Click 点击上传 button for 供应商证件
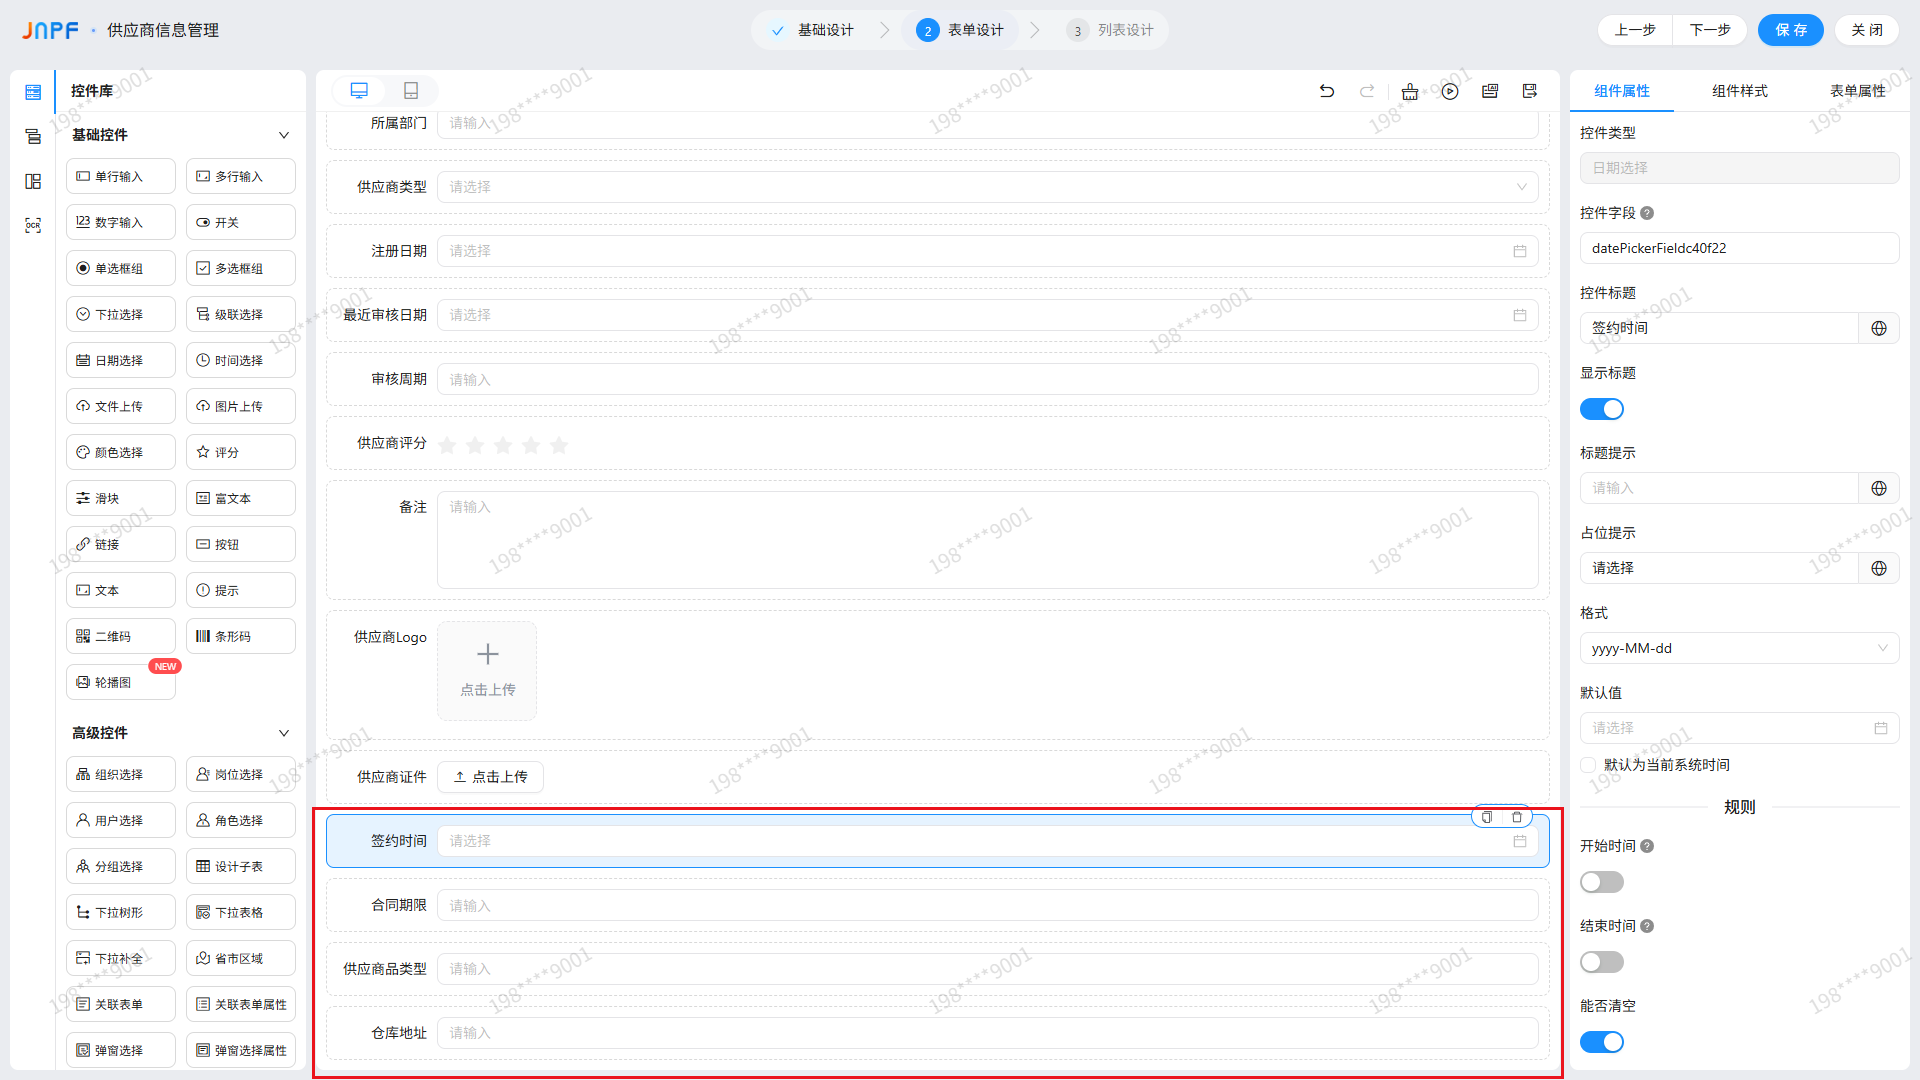Image resolution: width=1920 pixels, height=1080 pixels. 491,777
